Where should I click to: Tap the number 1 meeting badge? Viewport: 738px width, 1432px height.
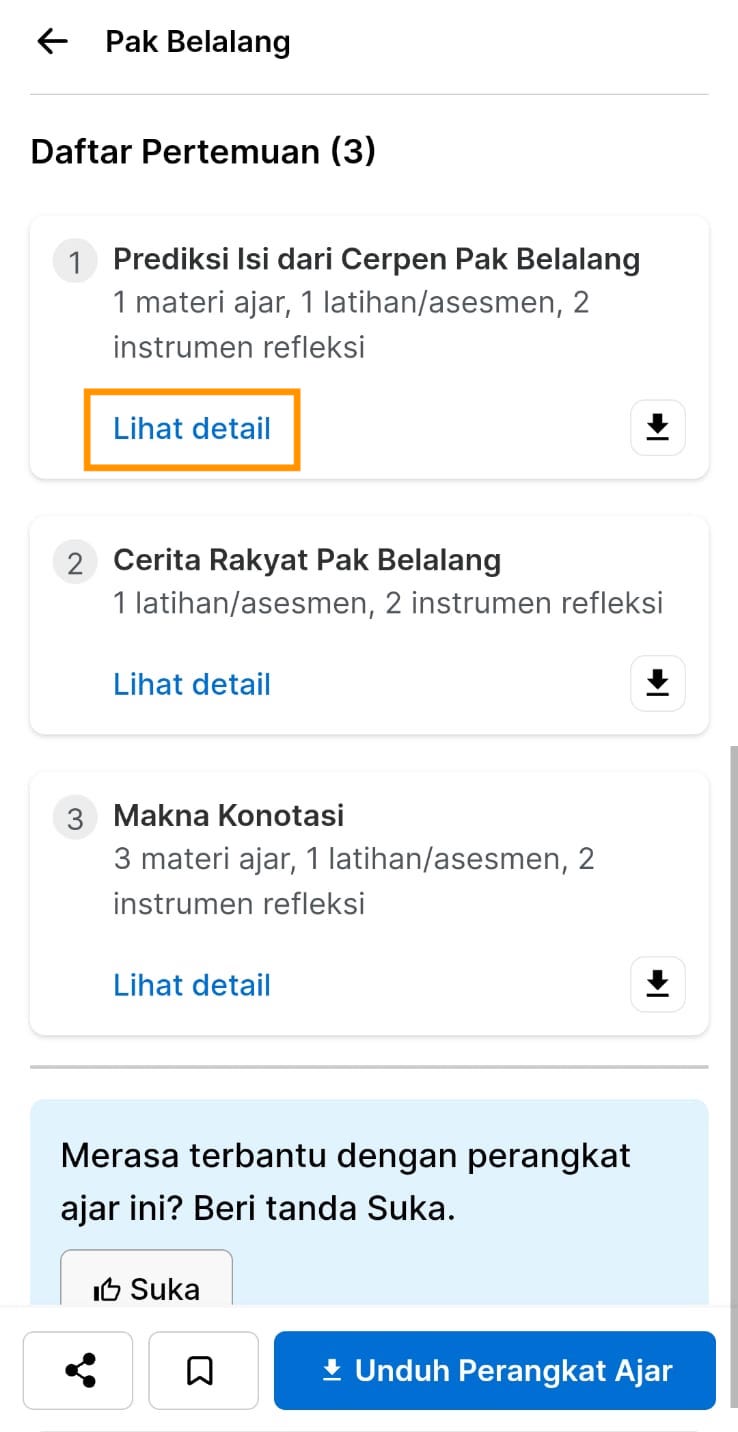pos(74,262)
